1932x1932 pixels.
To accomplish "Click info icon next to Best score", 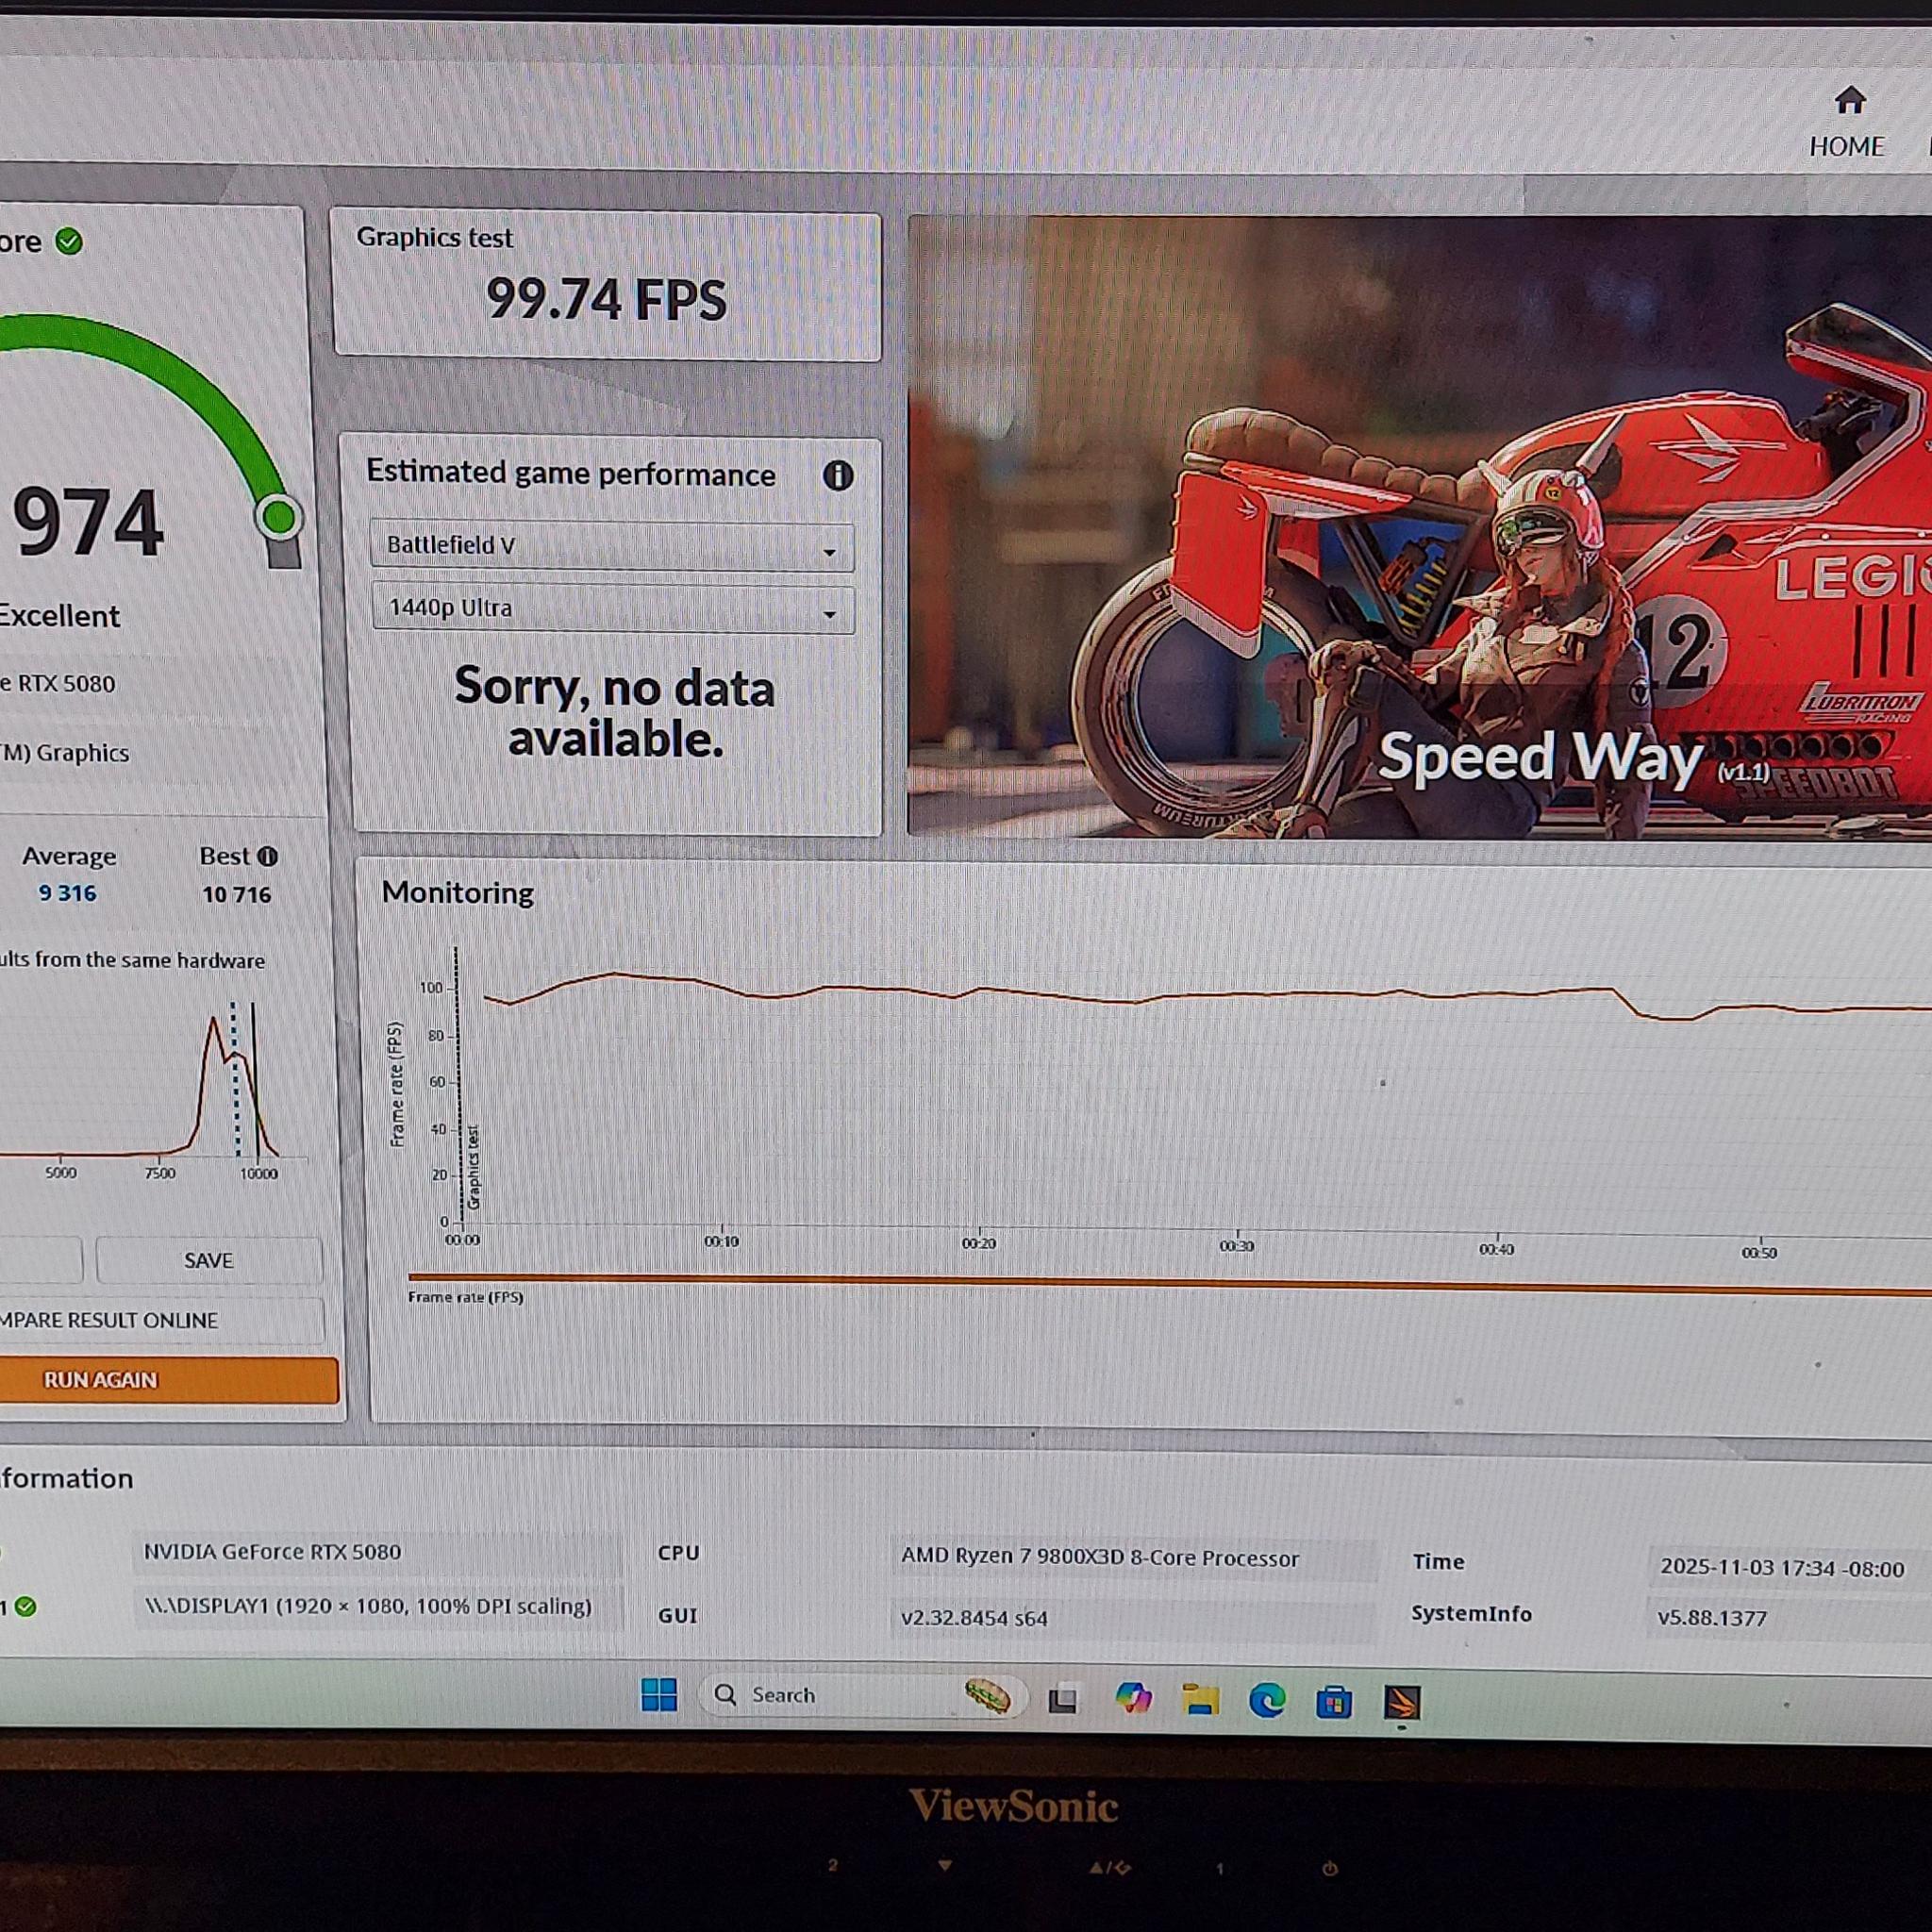I will (x=268, y=857).
